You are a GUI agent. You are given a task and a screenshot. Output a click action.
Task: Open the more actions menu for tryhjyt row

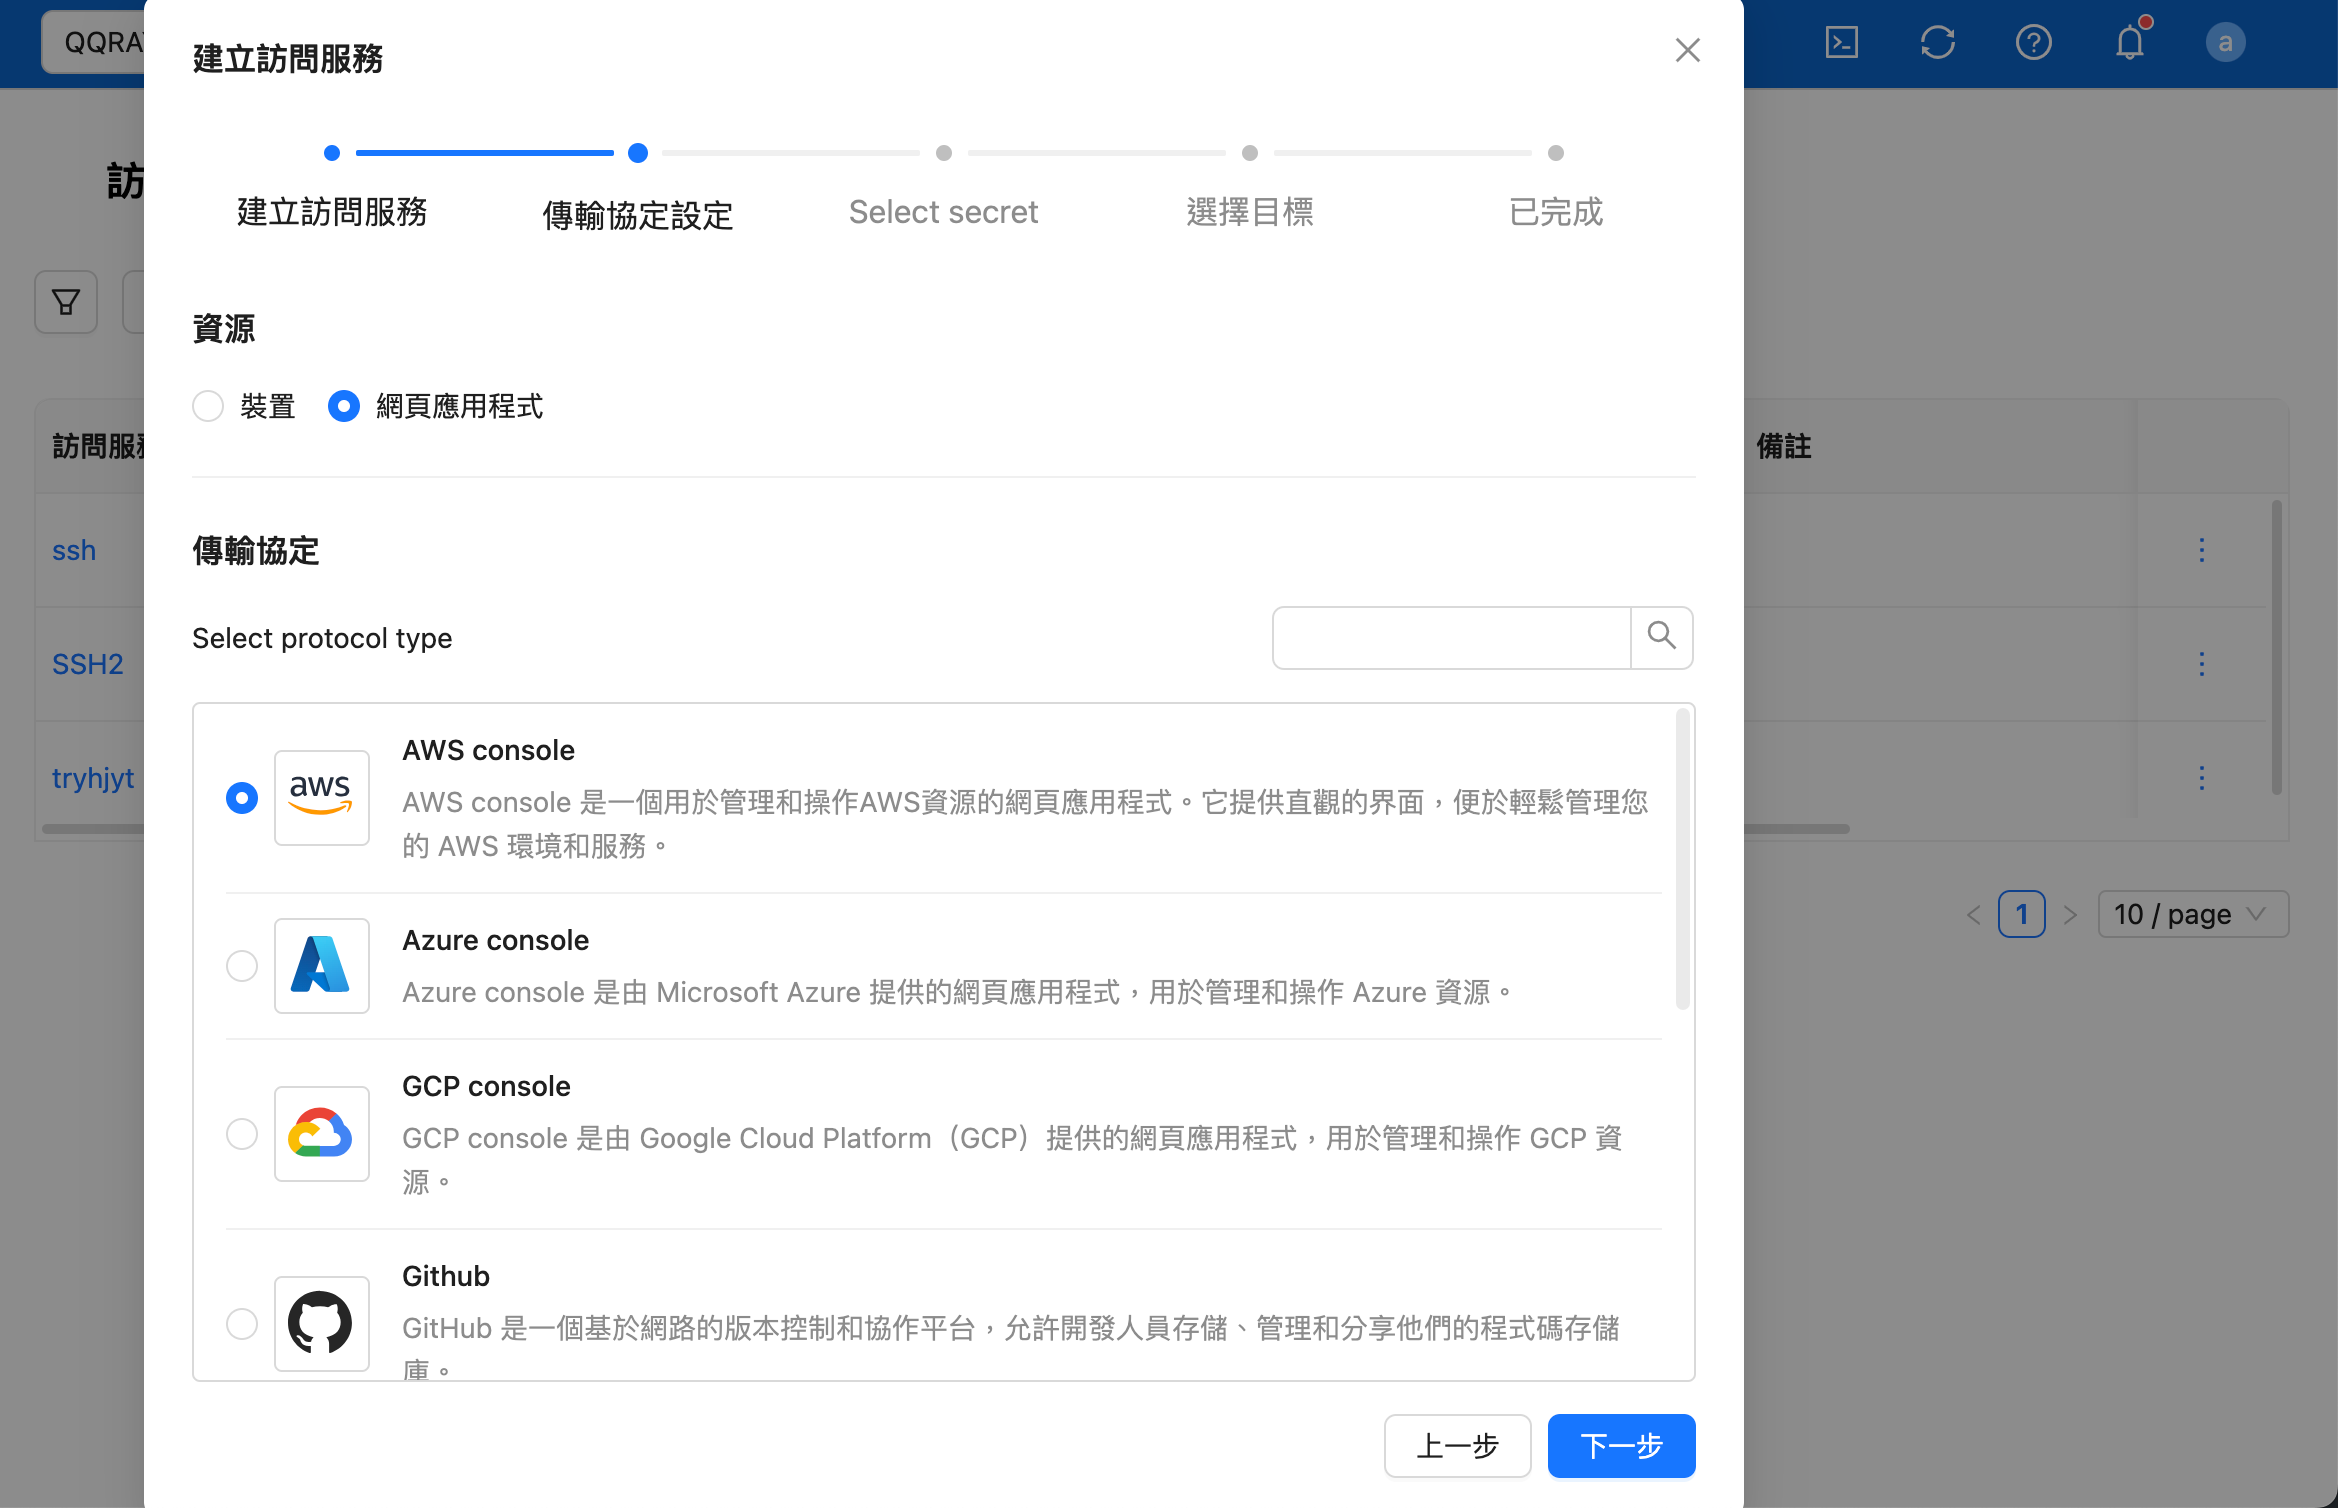(2201, 778)
